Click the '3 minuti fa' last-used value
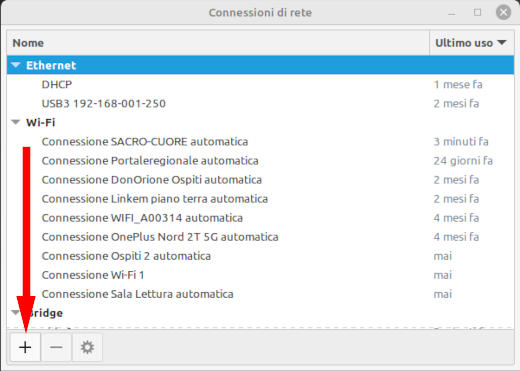Image resolution: width=520 pixels, height=371 pixels. coord(461,142)
